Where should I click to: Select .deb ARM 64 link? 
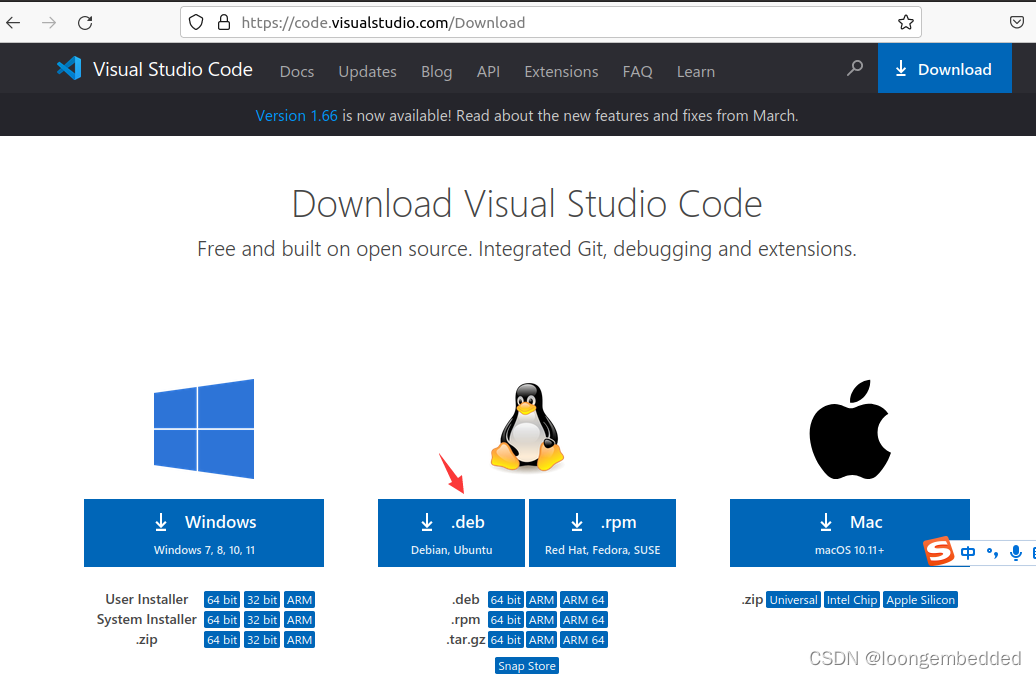(x=583, y=600)
